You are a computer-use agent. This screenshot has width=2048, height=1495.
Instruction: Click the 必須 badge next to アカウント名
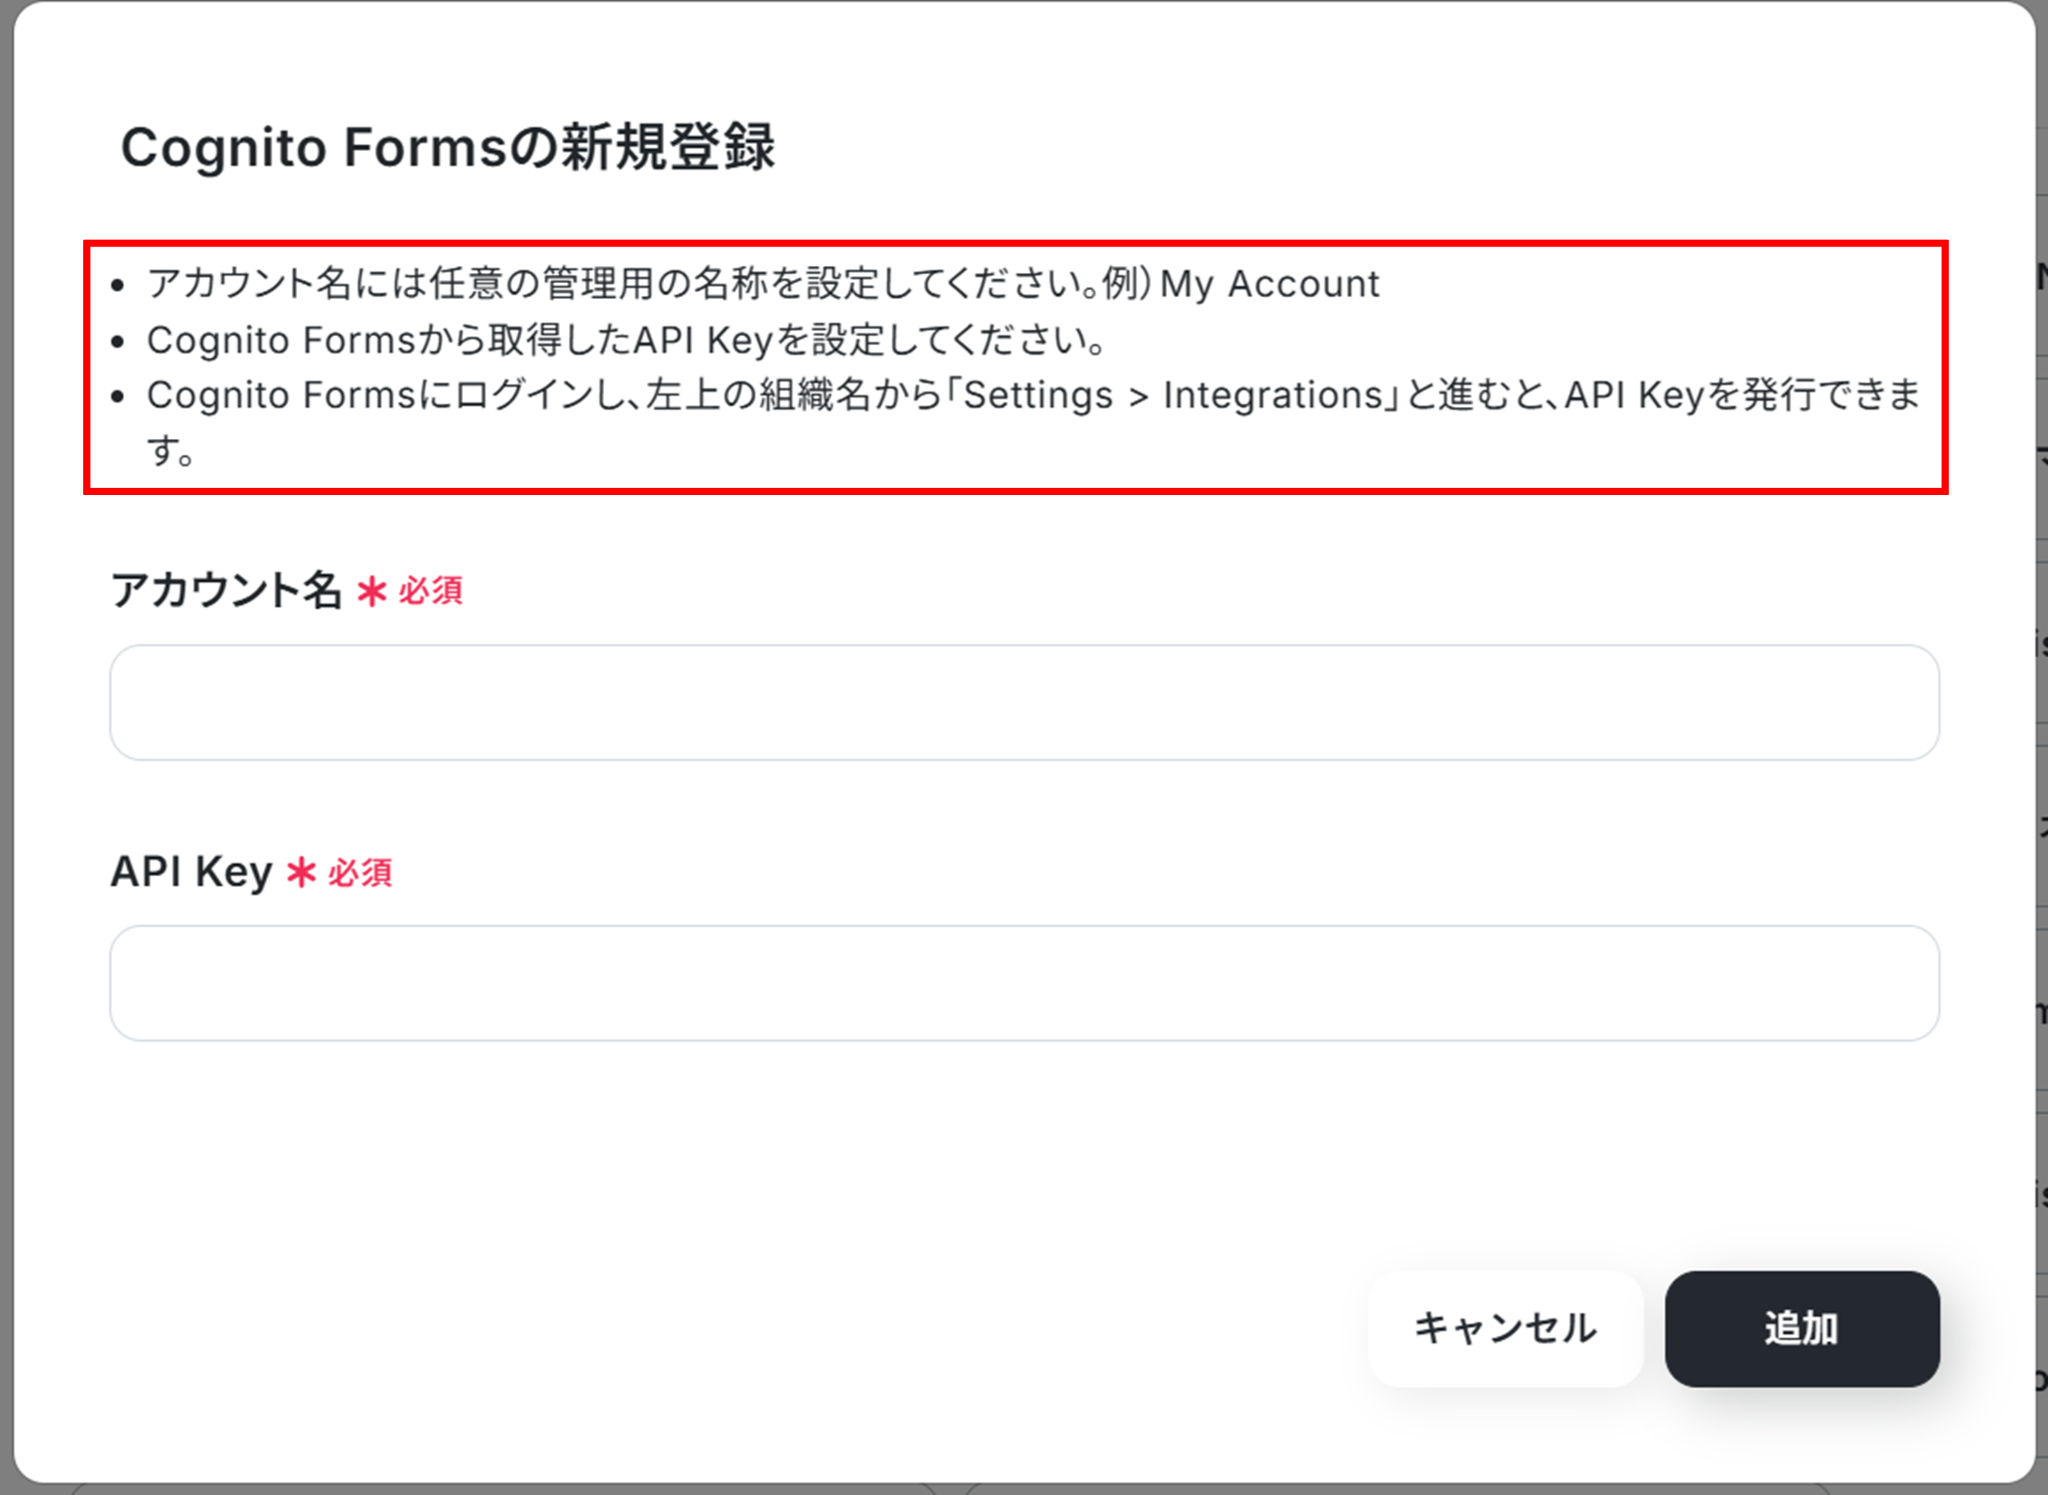[430, 591]
